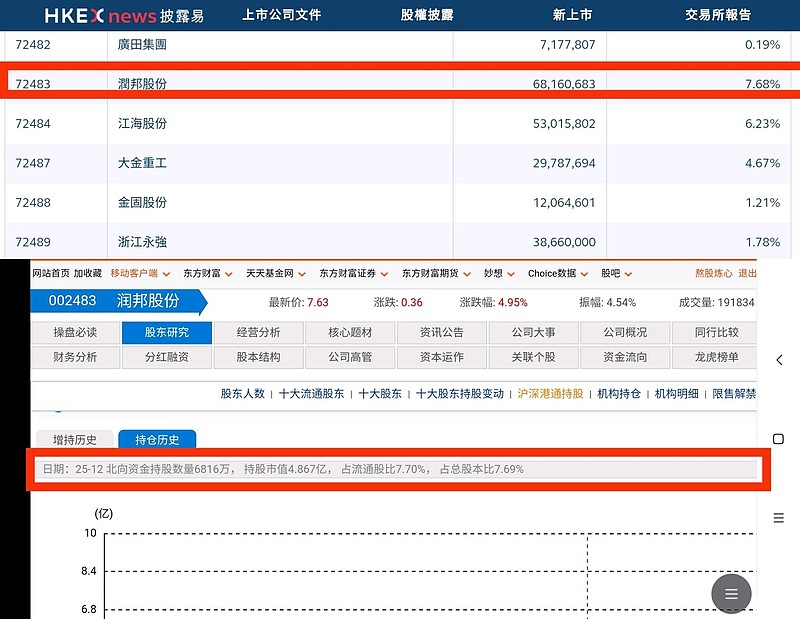Switch to the 持仓历史 tab
800x619 pixels.
point(156,438)
